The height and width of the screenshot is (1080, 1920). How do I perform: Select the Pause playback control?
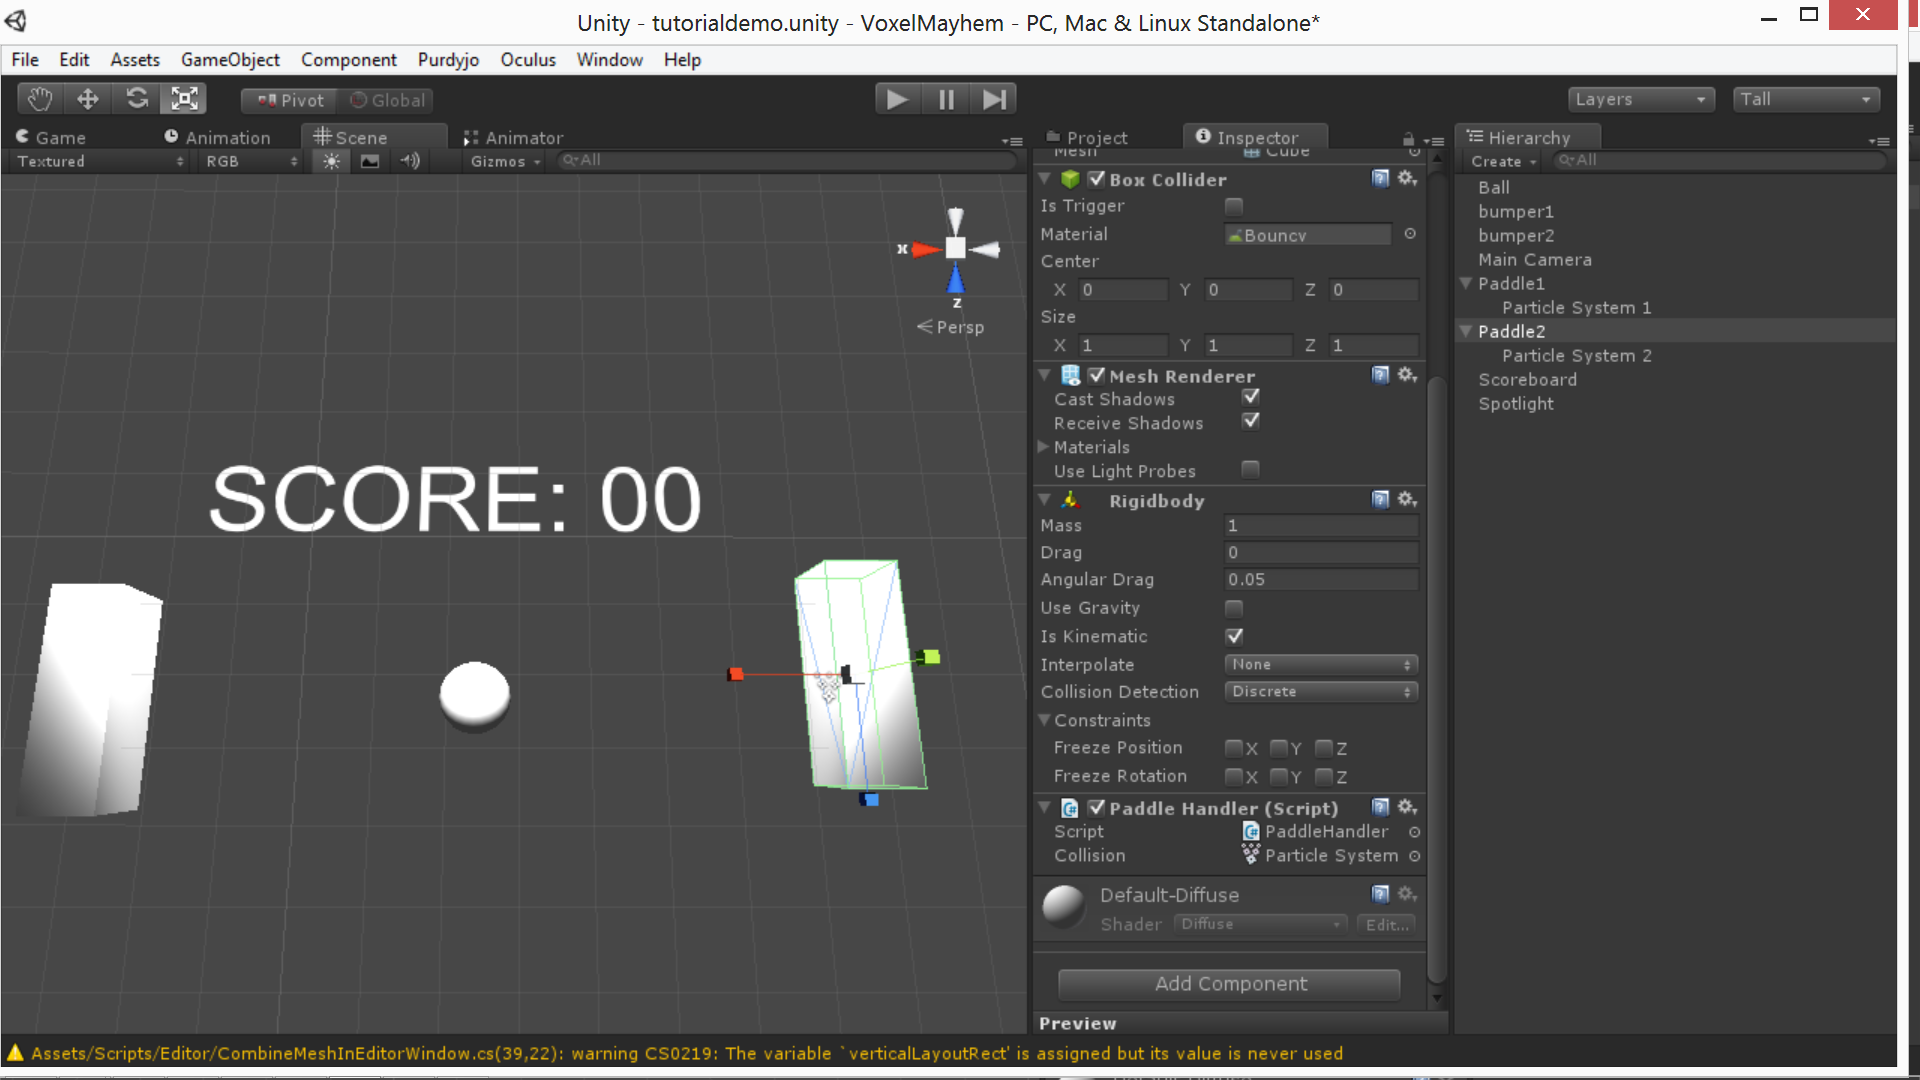945,99
